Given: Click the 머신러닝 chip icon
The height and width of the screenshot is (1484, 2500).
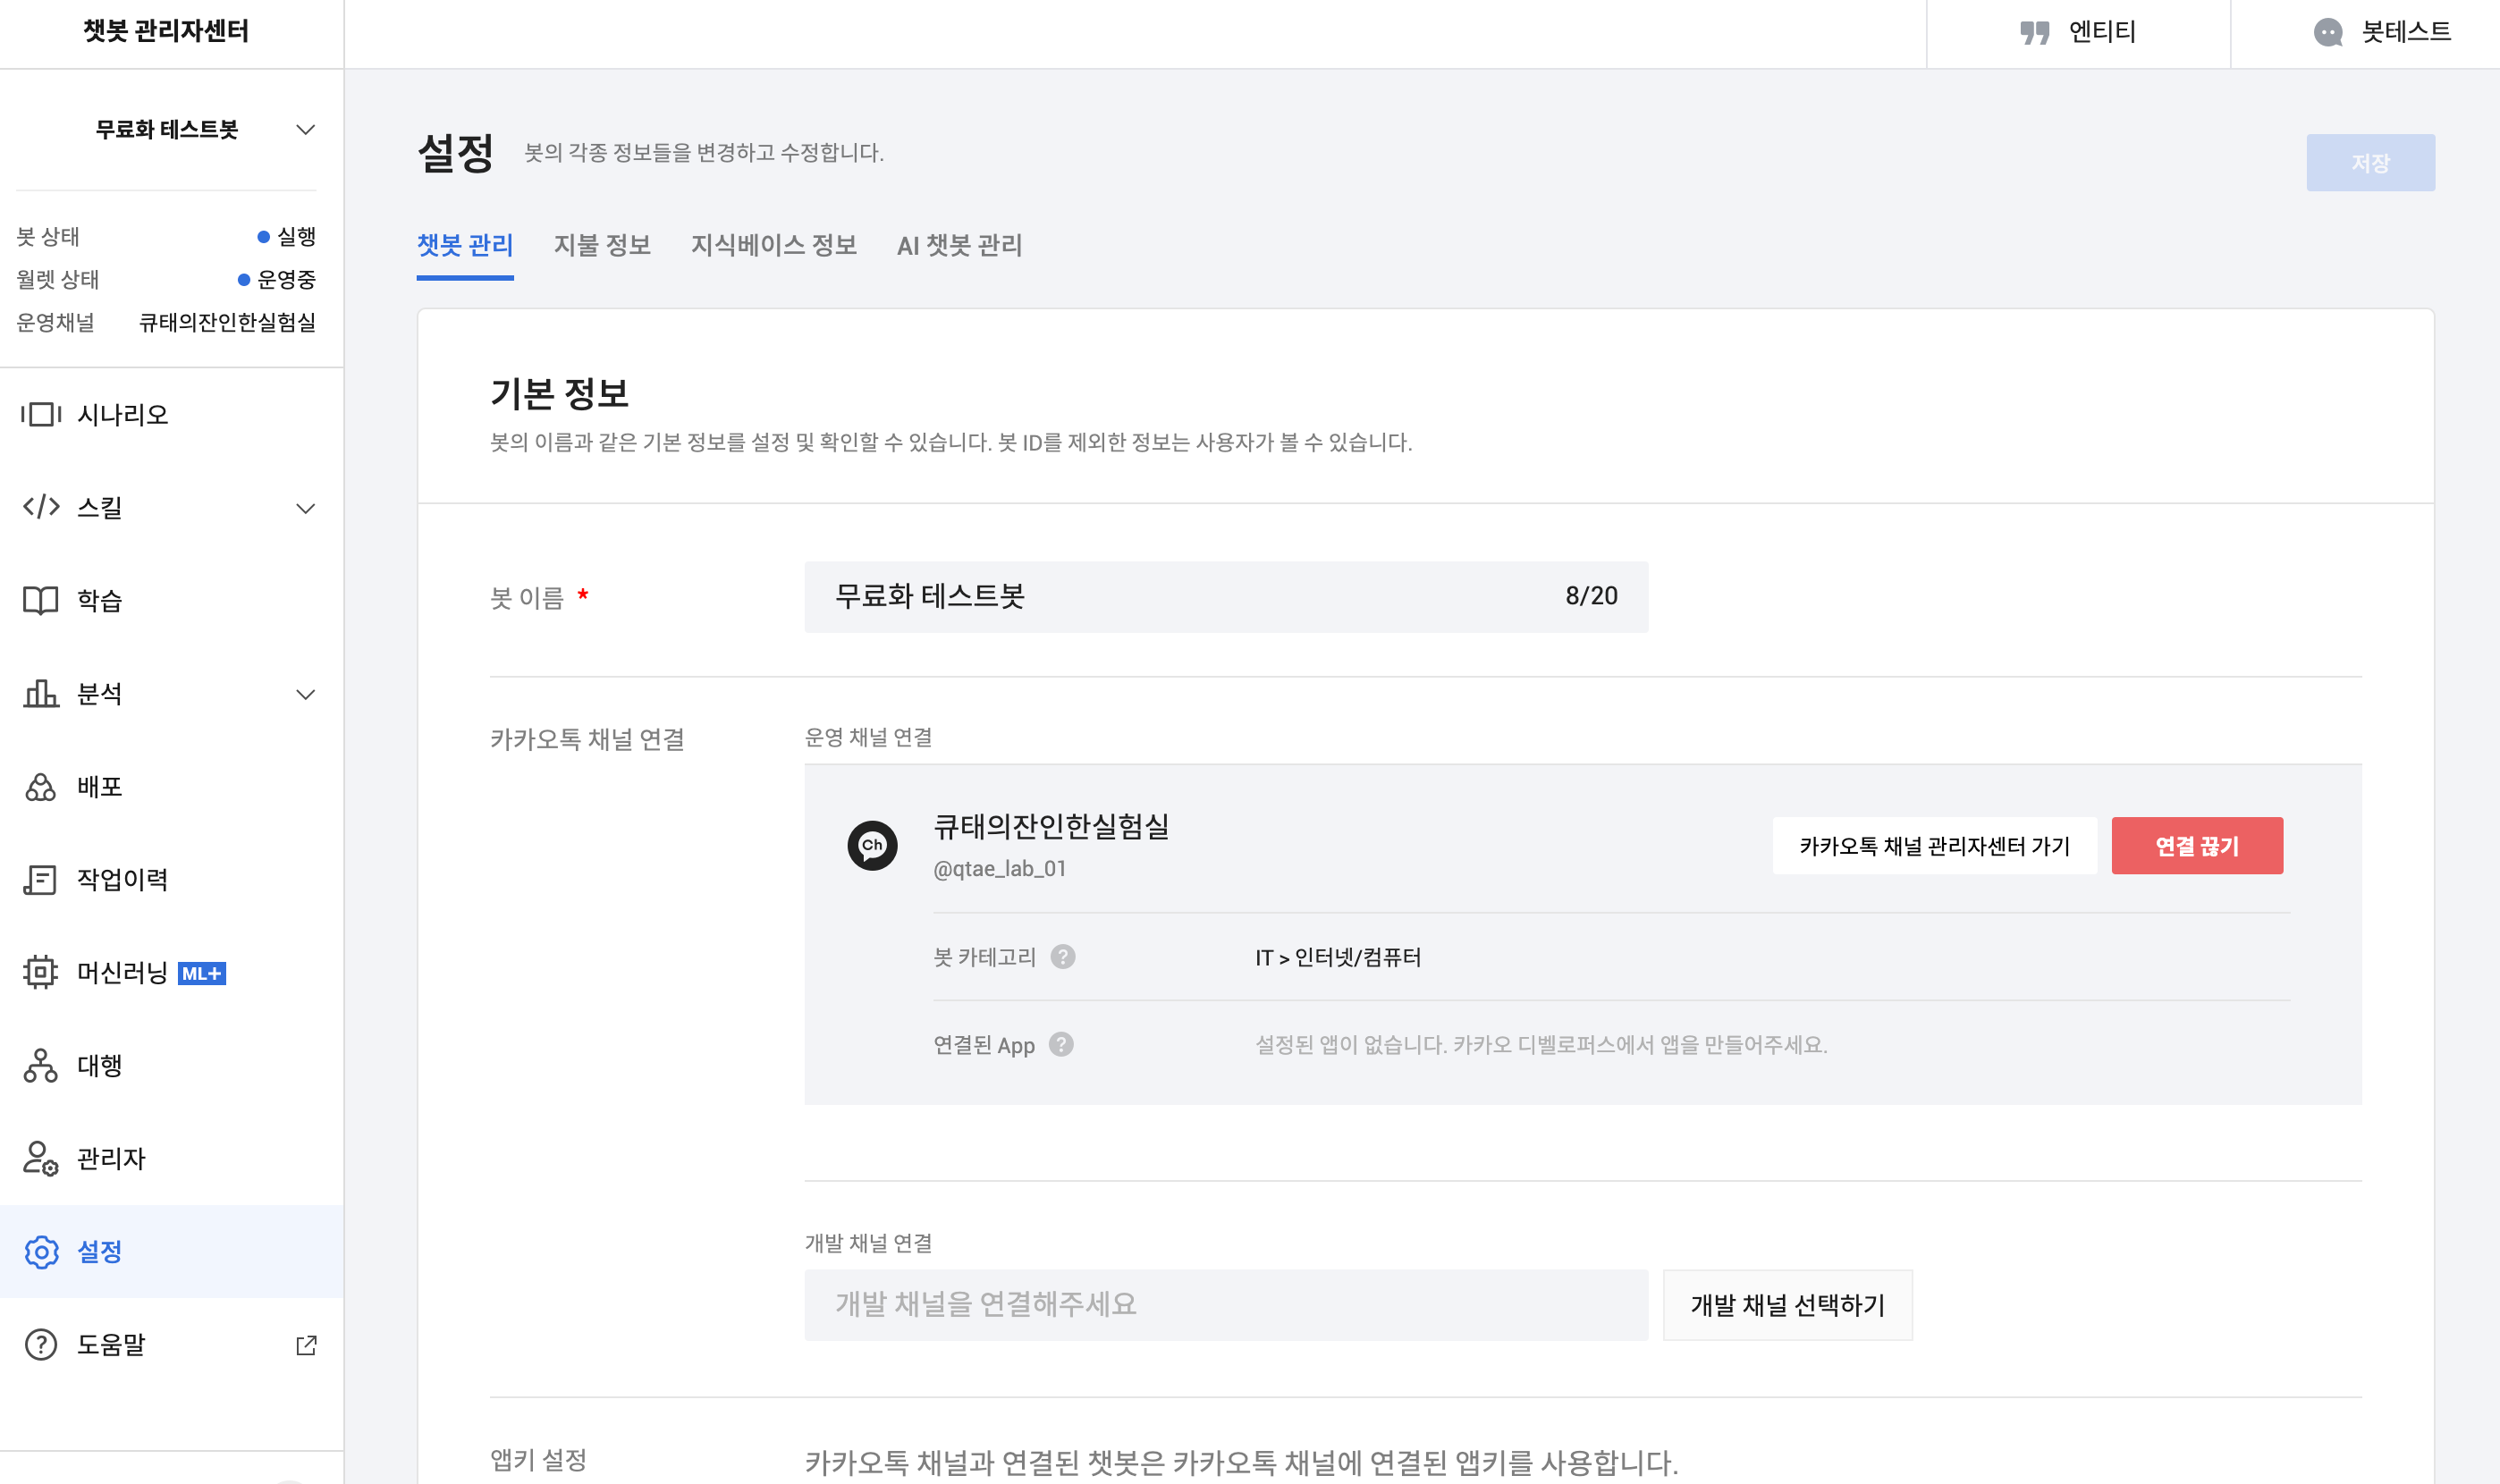Looking at the screenshot, I should click(41, 972).
